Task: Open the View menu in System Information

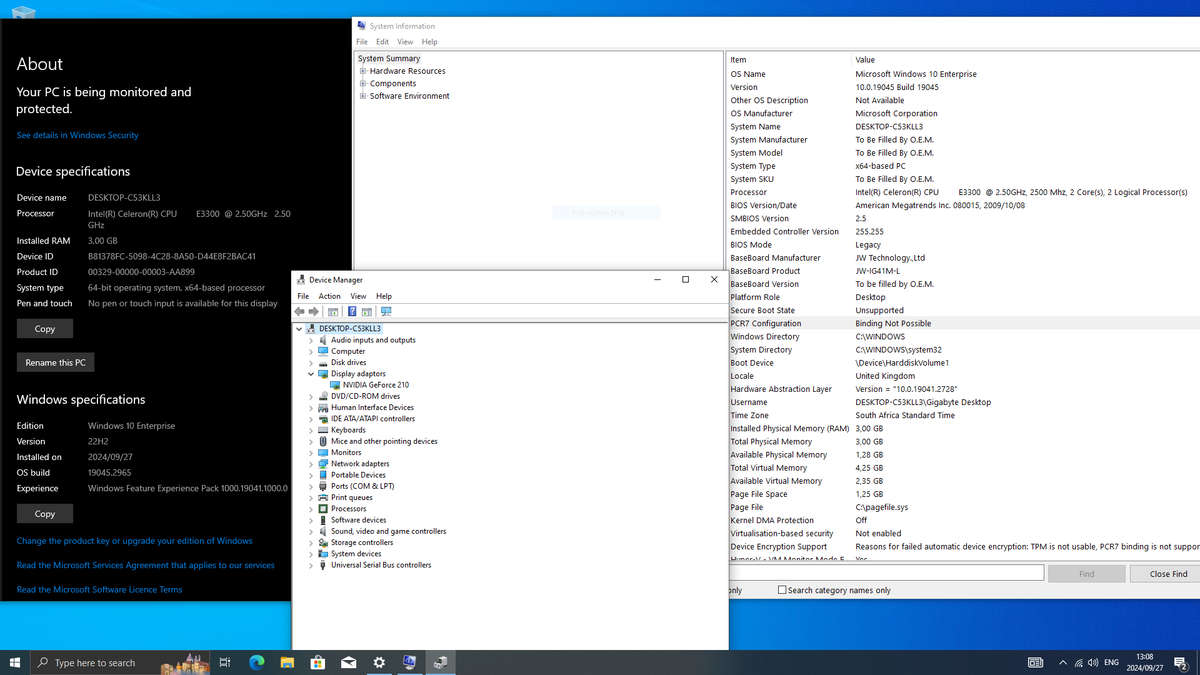Action: (405, 41)
